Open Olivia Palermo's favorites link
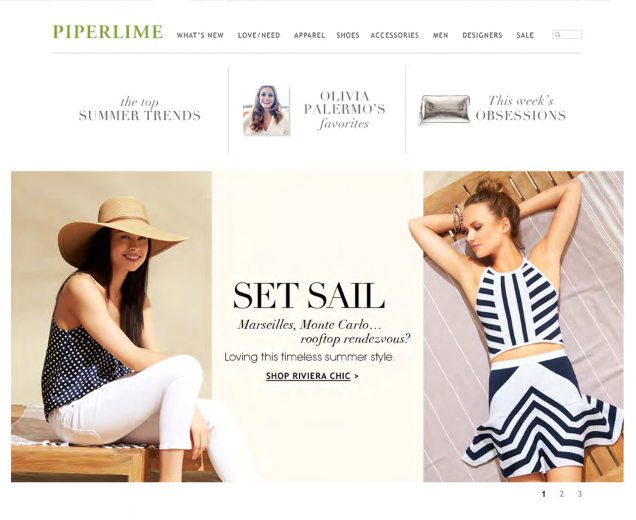Image resolution: width=636 pixels, height=520 pixels. [344, 110]
